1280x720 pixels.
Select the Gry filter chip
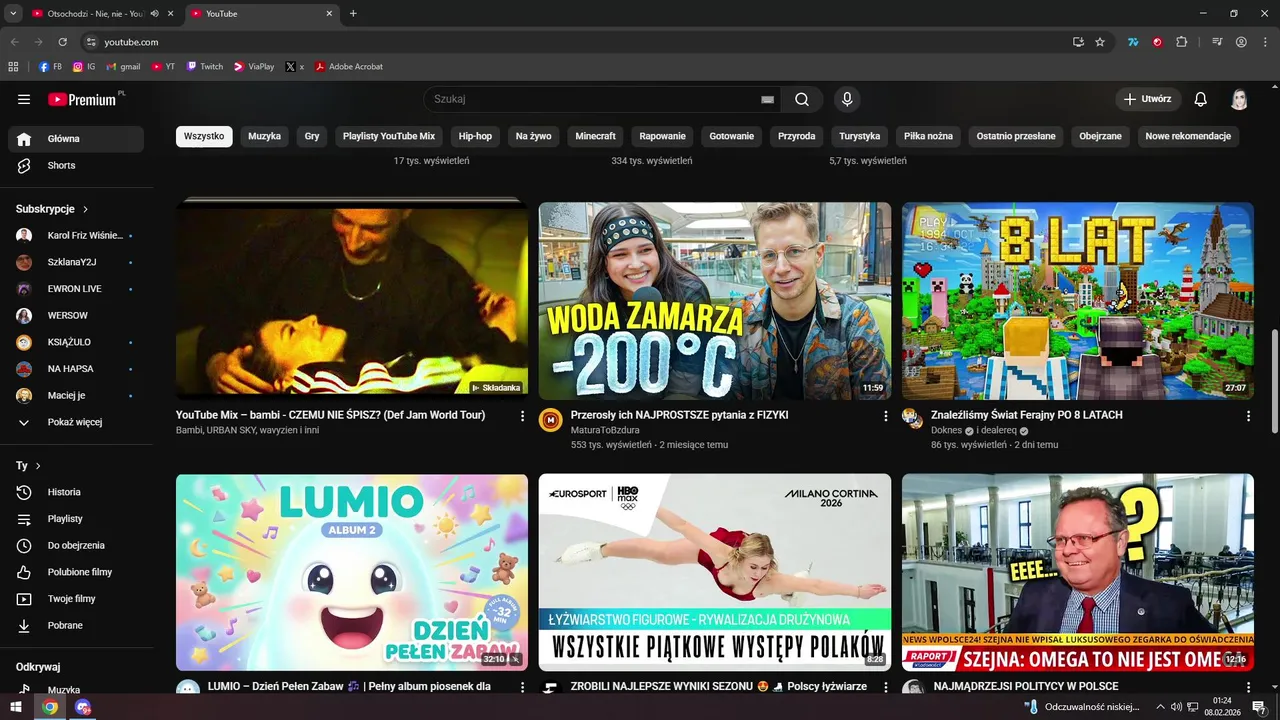coord(312,136)
